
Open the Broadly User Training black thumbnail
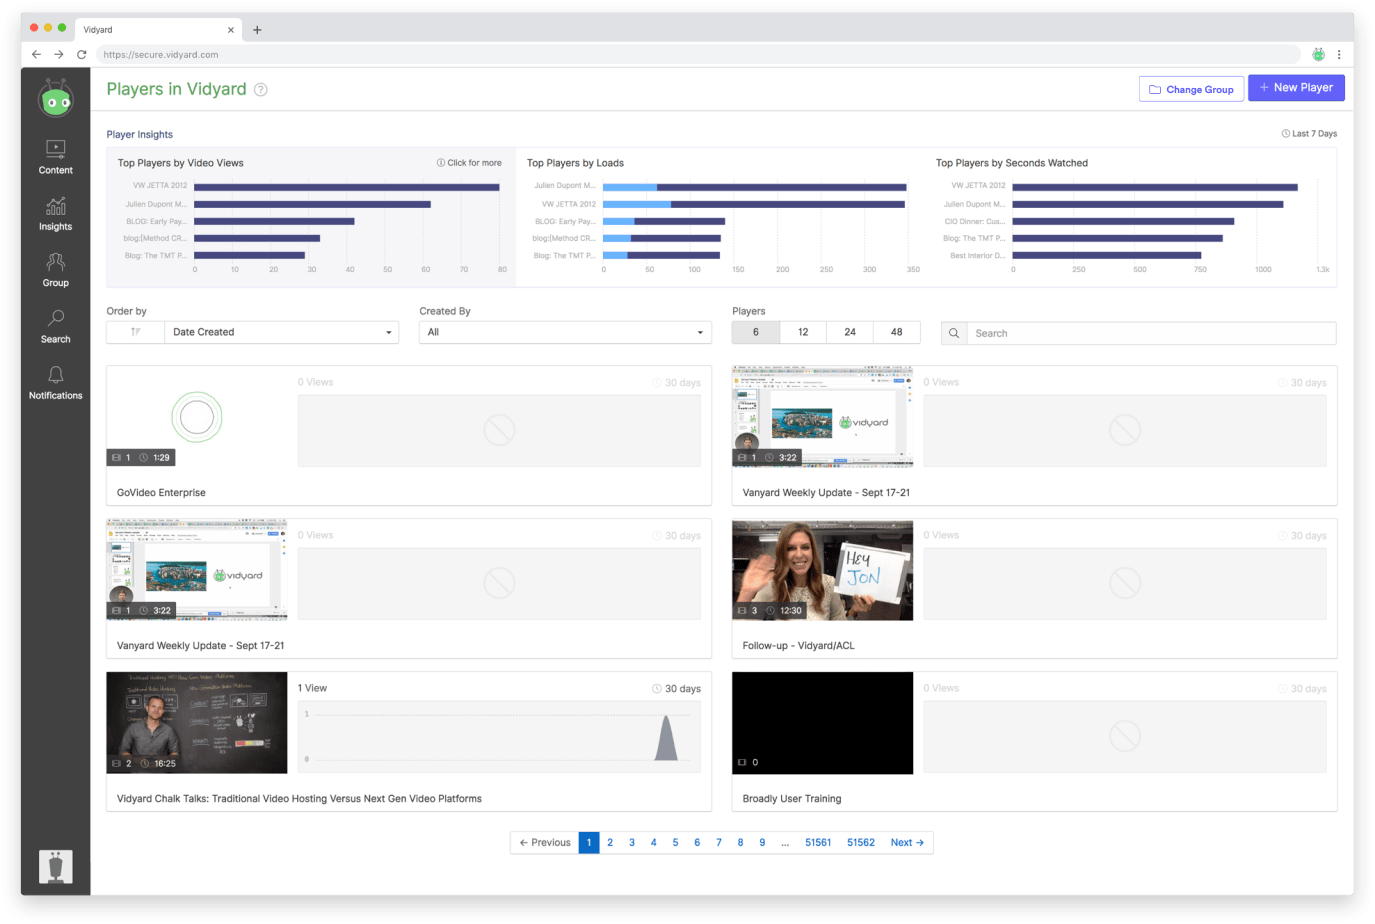pyautogui.click(x=822, y=723)
